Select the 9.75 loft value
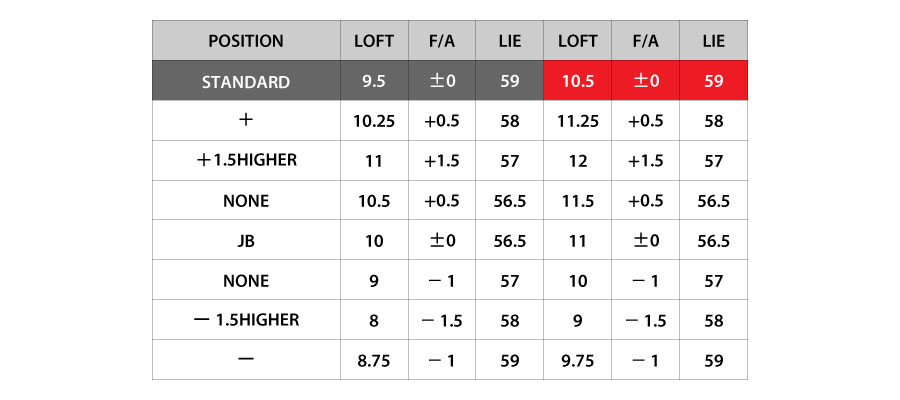 [576, 360]
